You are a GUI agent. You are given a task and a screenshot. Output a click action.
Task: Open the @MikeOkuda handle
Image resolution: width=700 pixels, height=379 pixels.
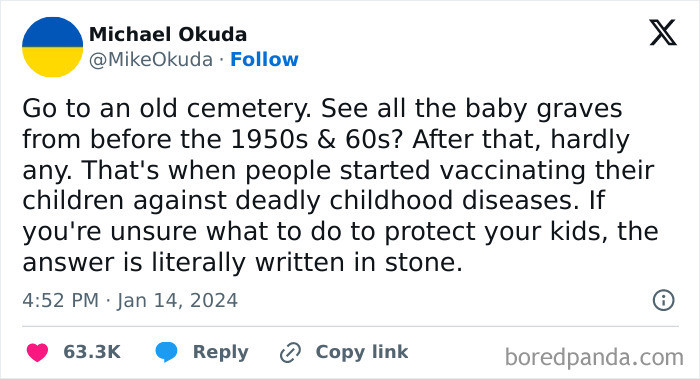click(151, 60)
